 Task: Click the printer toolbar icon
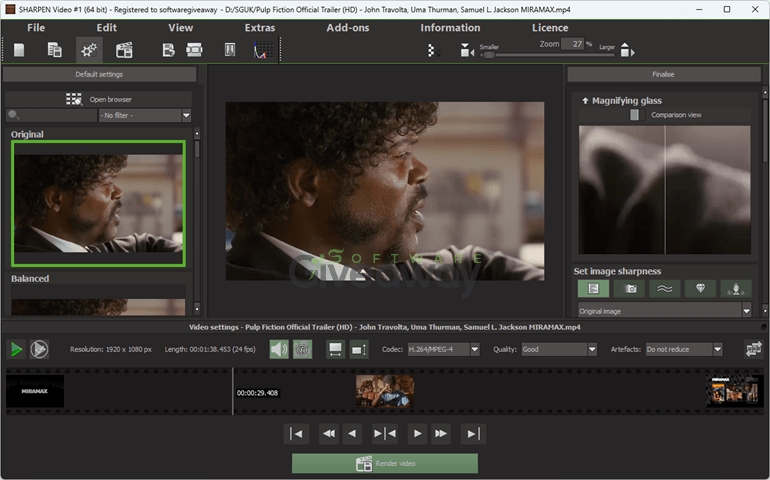coord(194,50)
